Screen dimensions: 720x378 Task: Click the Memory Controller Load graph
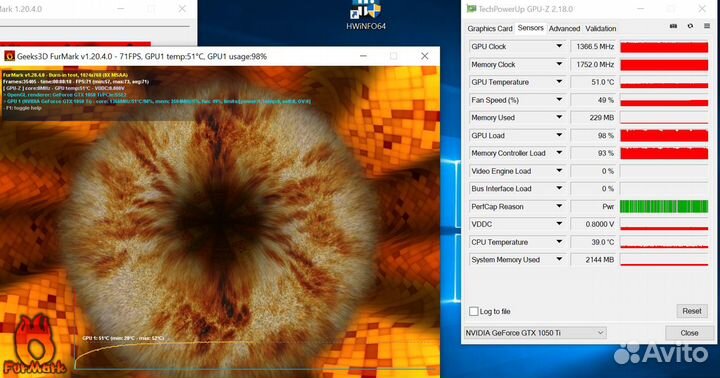click(664, 153)
